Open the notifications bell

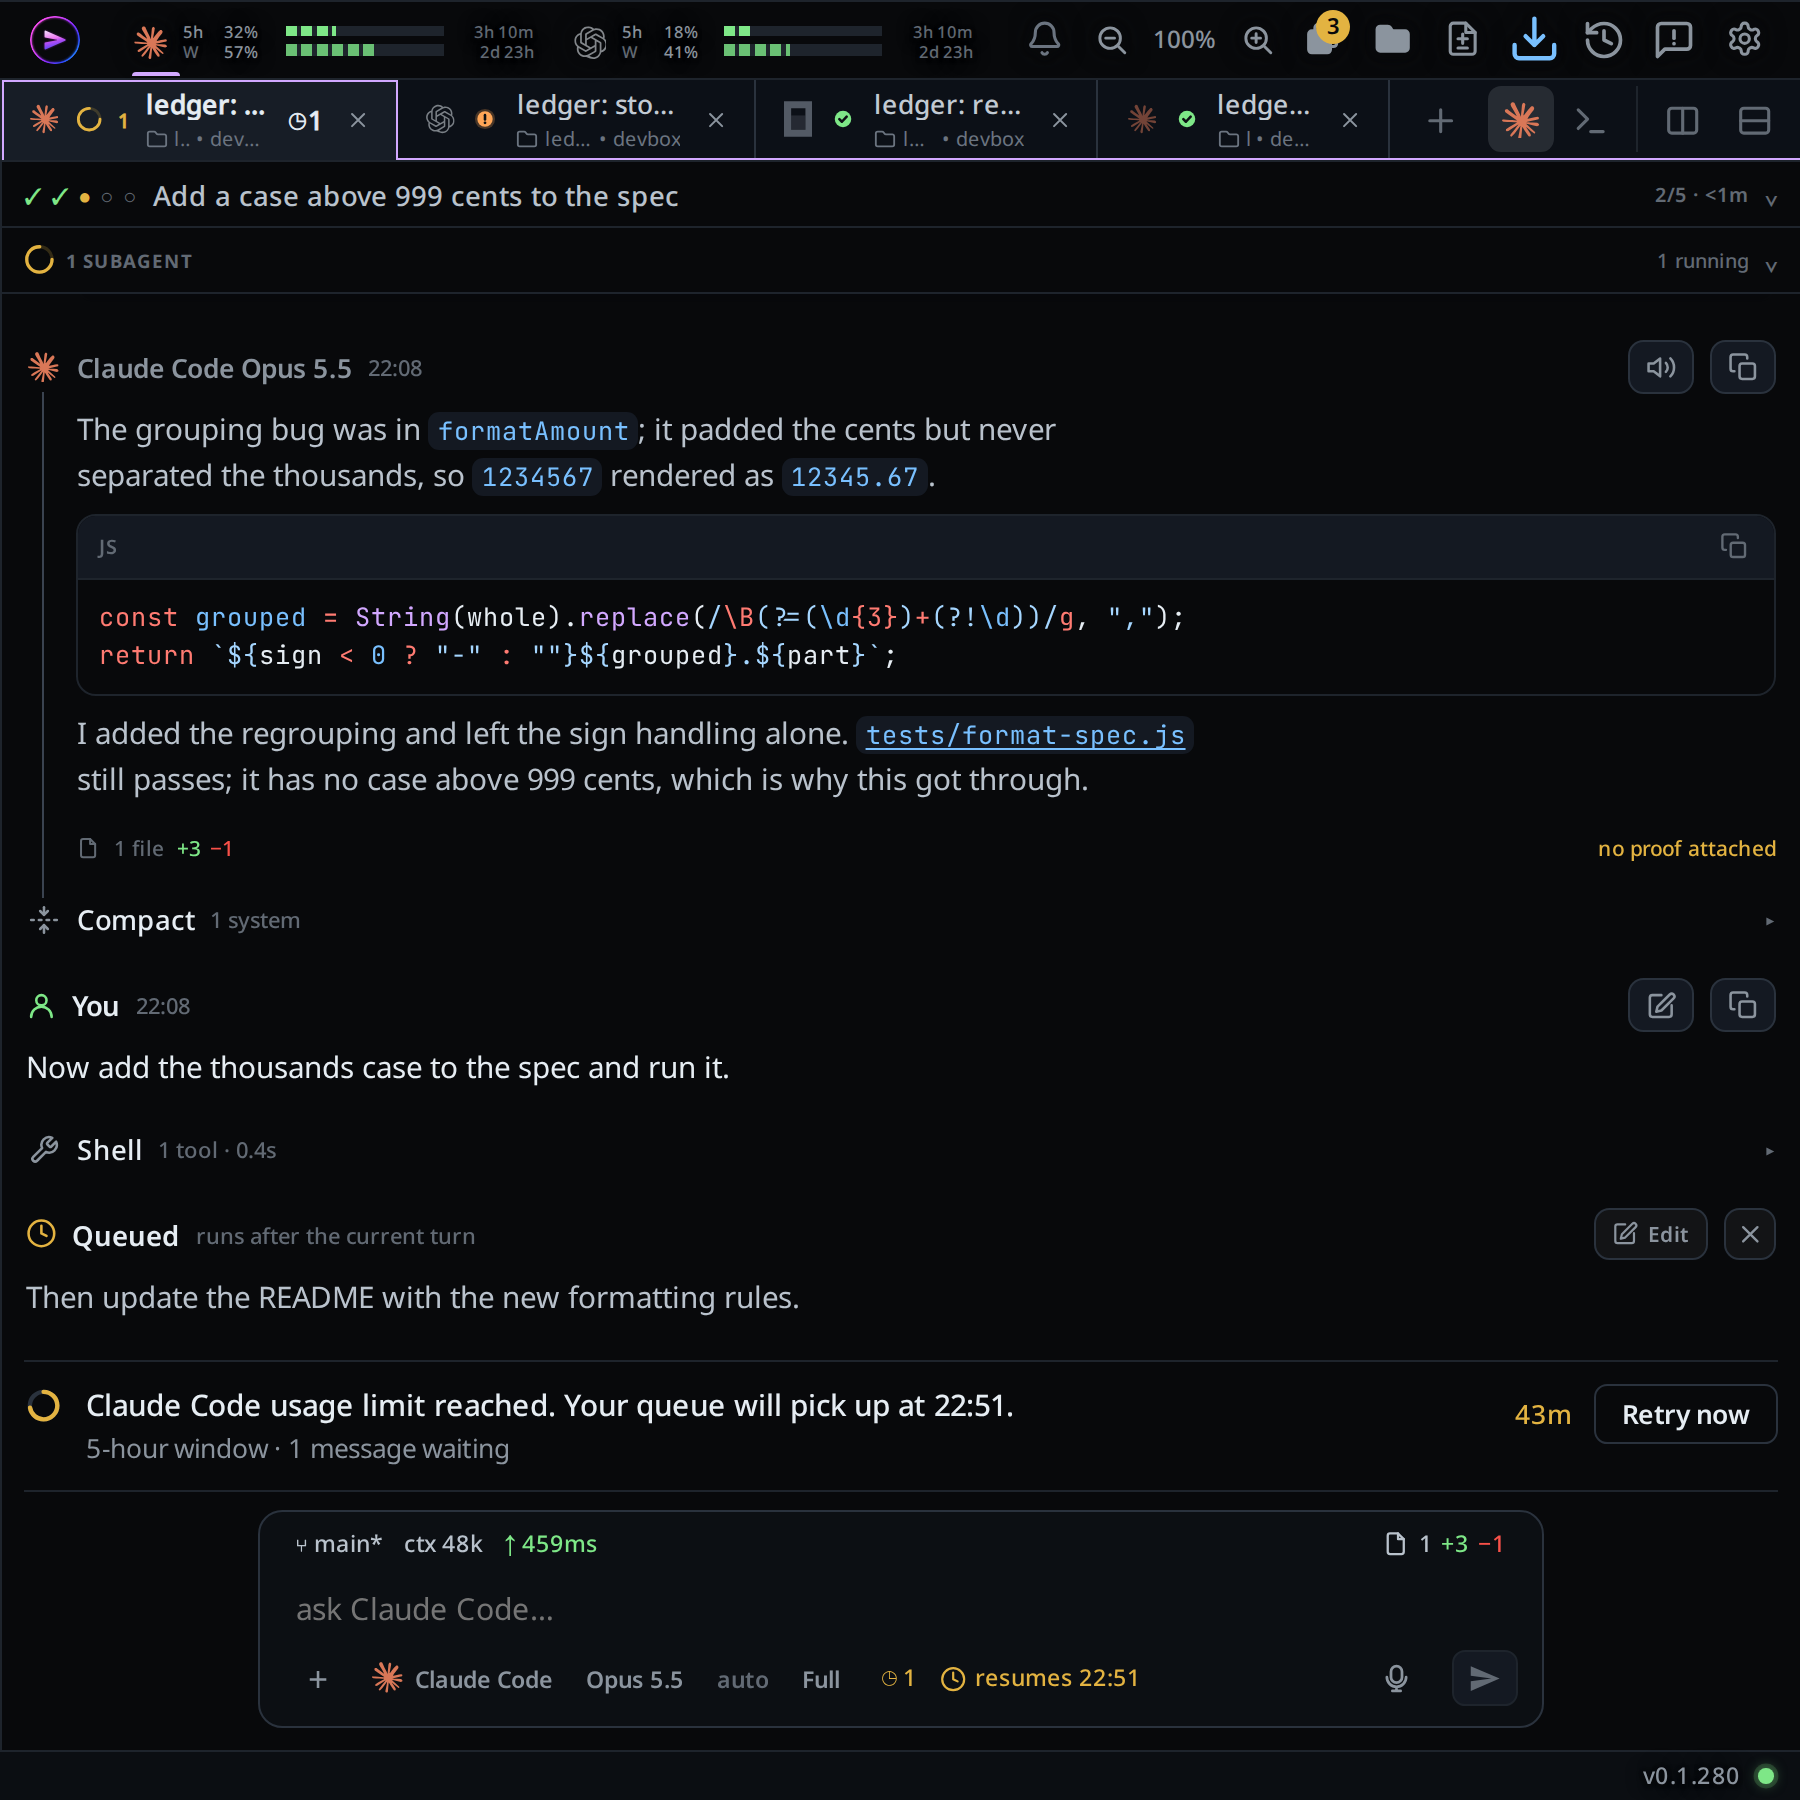(1044, 40)
